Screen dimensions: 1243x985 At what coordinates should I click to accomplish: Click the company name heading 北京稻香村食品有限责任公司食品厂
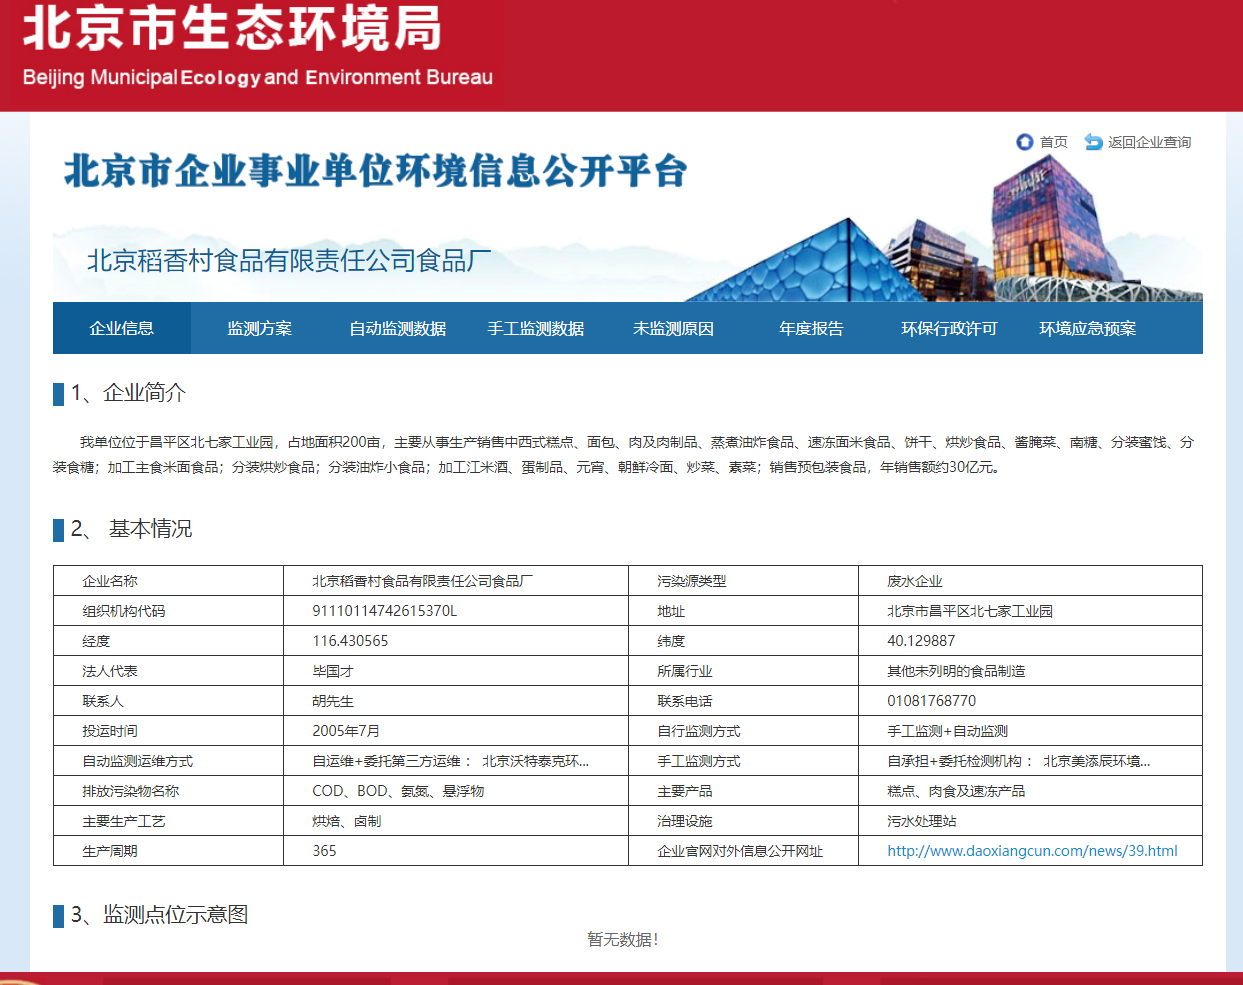tap(289, 261)
